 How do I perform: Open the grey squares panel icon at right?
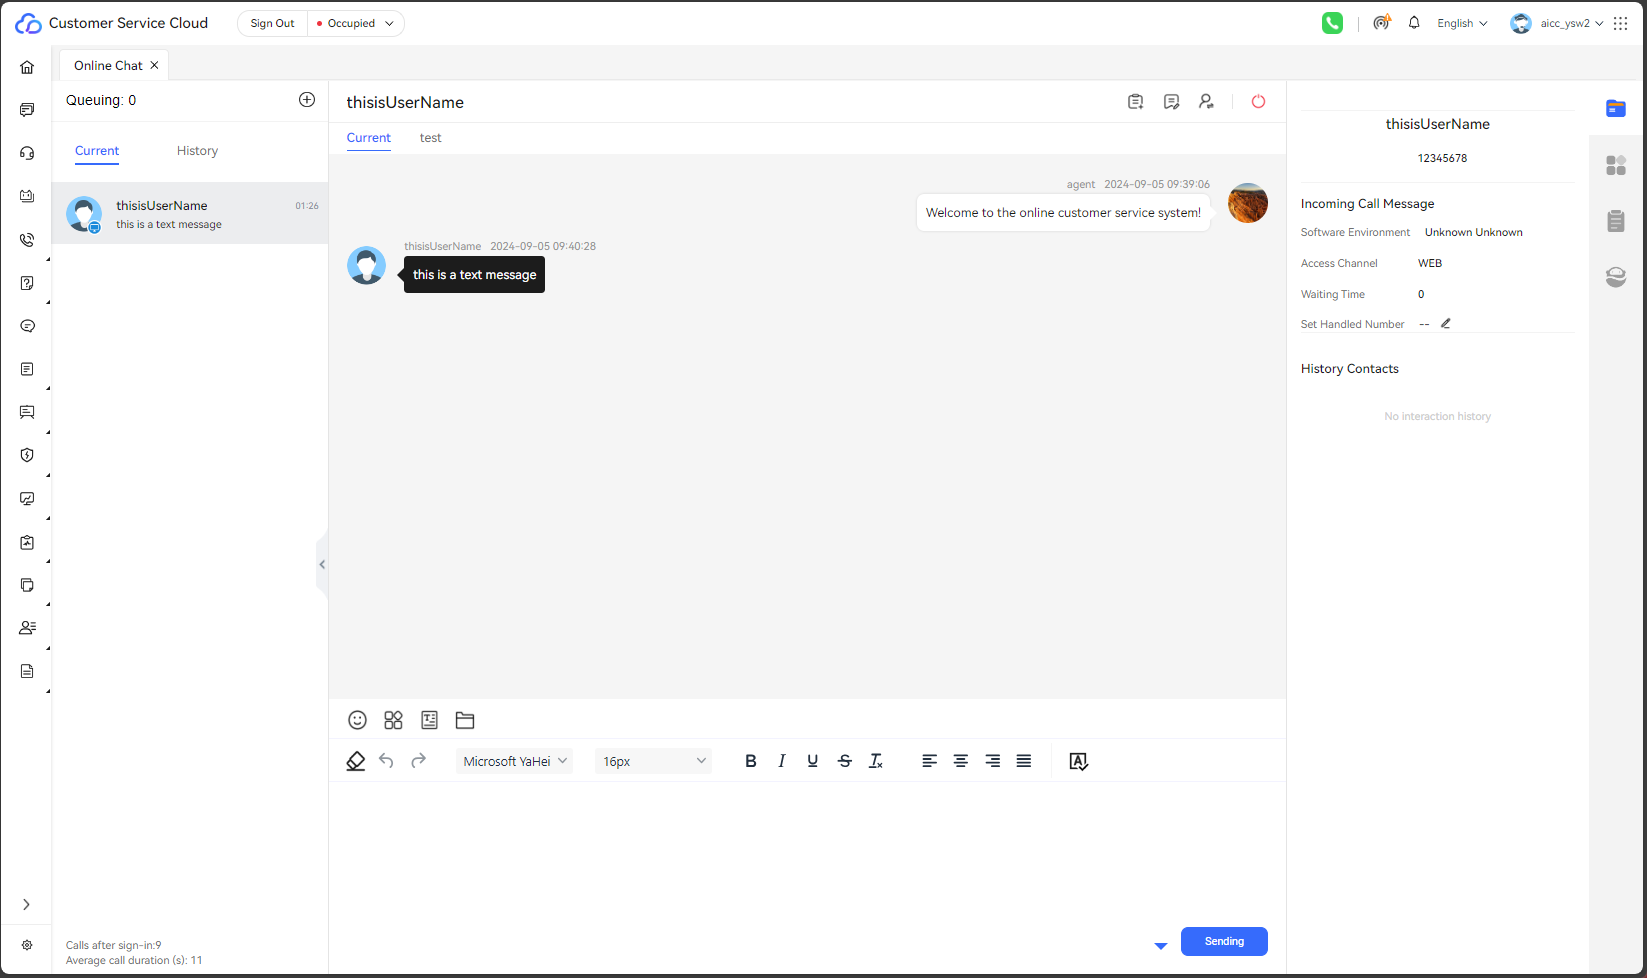click(x=1616, y=165)
